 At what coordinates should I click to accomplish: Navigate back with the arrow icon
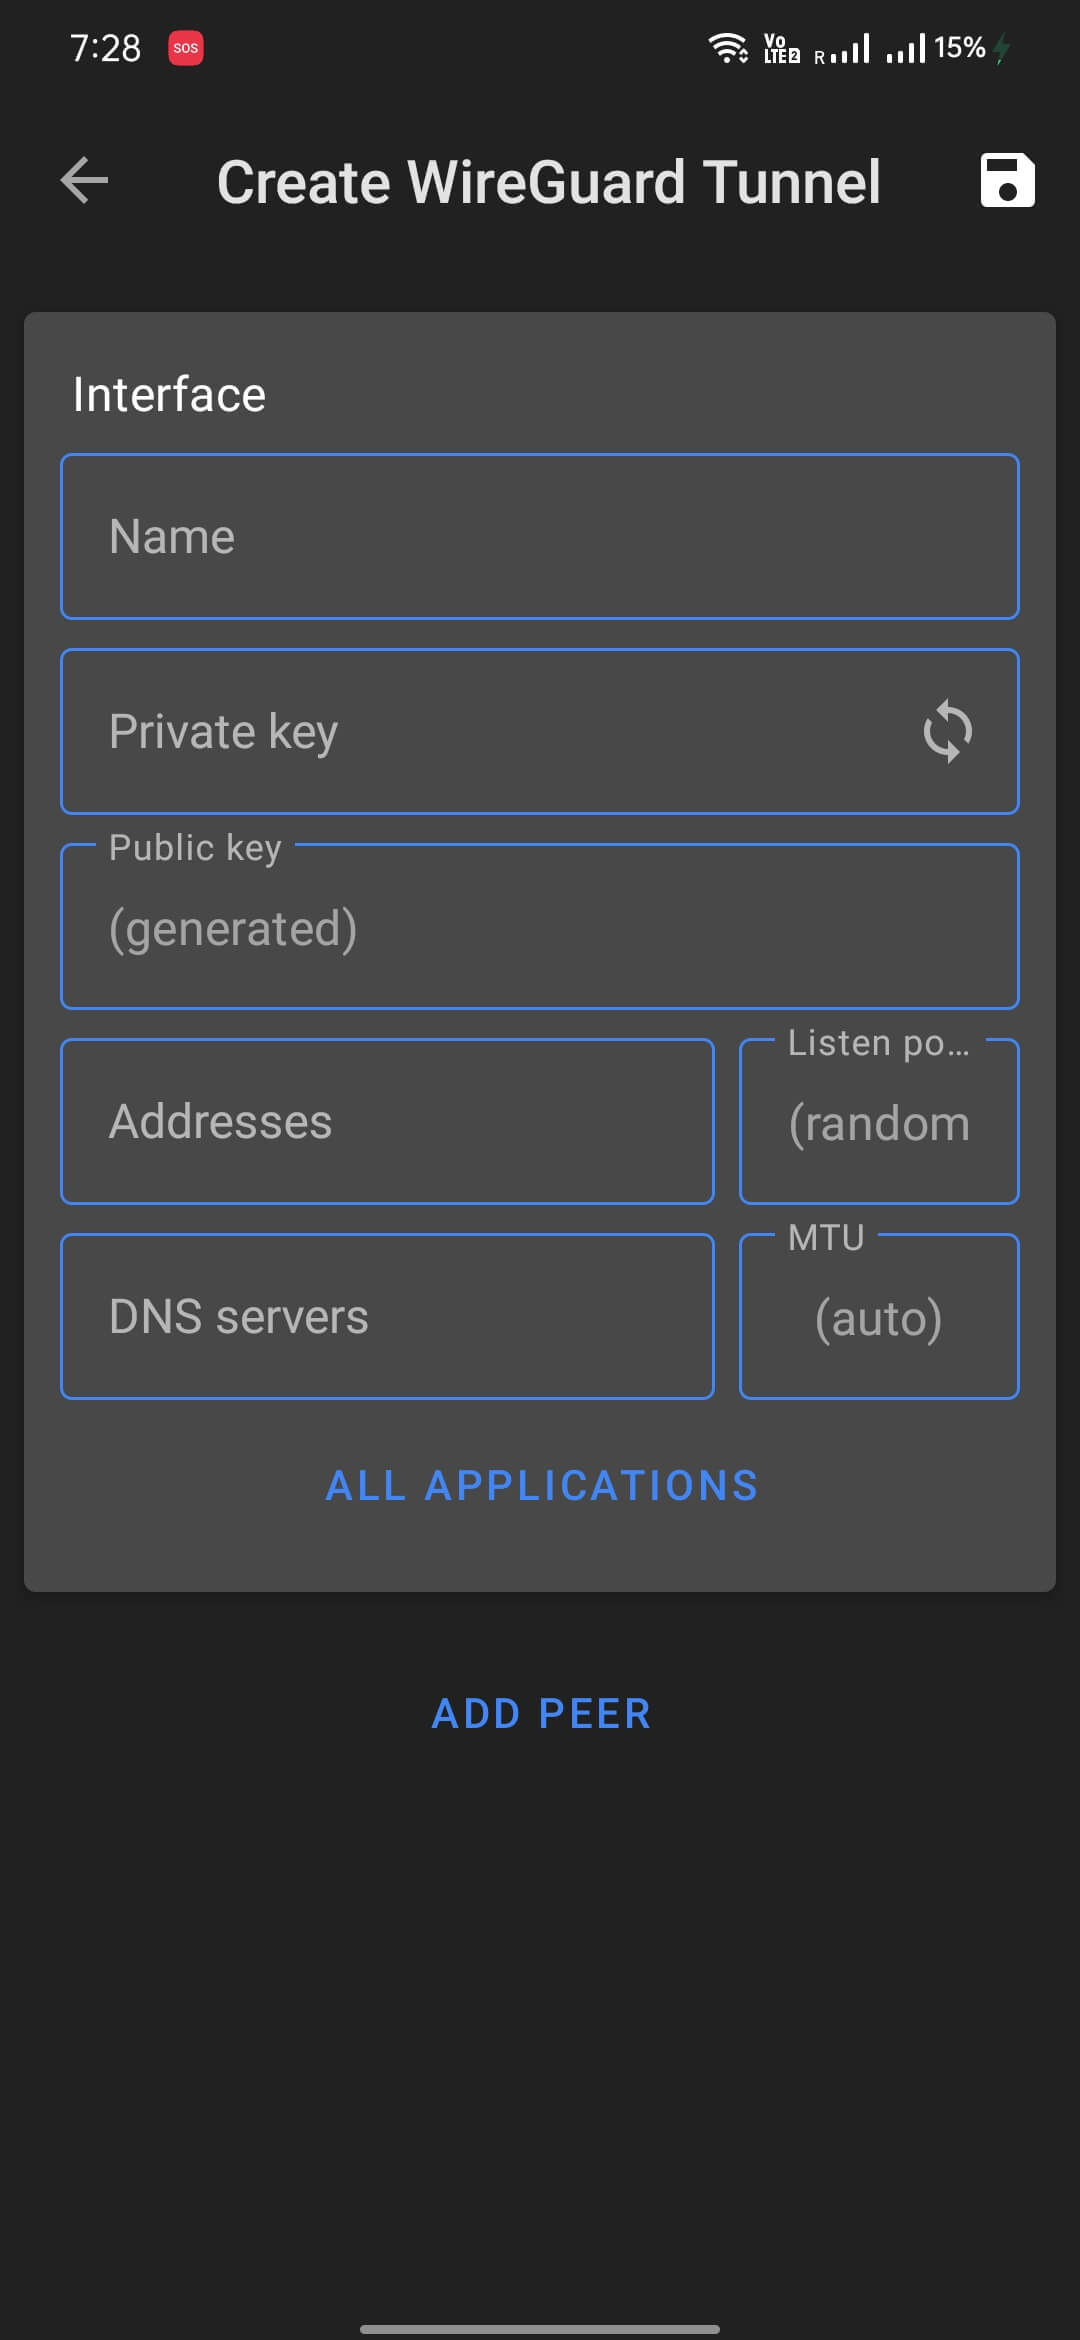click(84, 180)
